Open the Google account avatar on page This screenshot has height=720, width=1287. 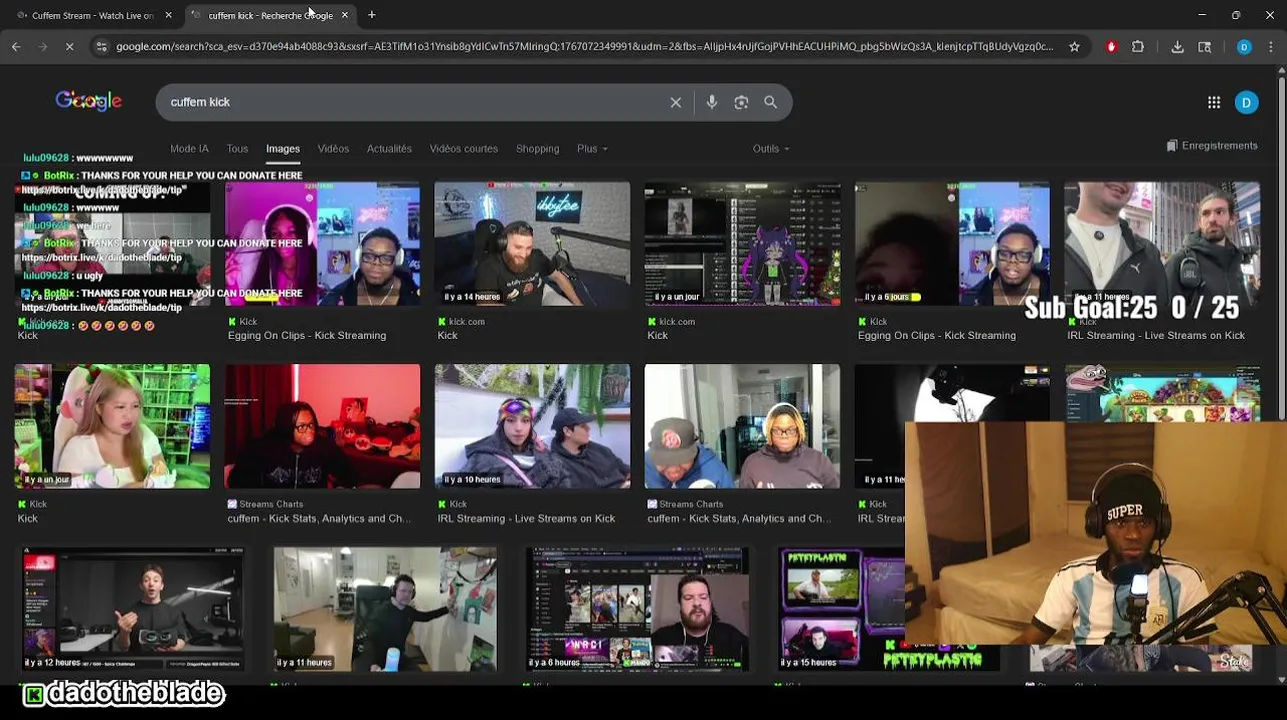tap(1247, 102)
